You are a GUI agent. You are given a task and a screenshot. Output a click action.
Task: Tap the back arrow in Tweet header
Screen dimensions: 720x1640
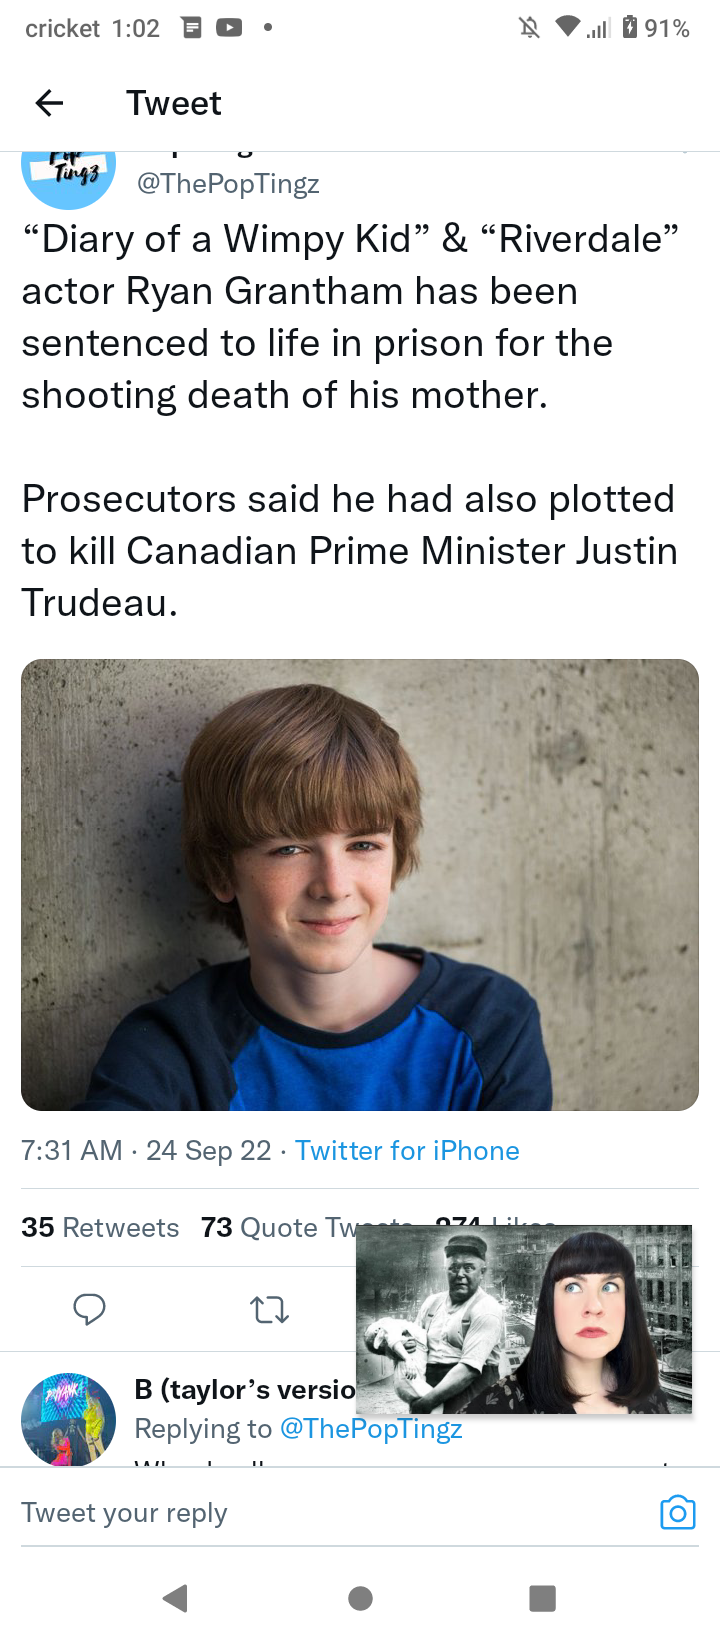coord(49,103)
